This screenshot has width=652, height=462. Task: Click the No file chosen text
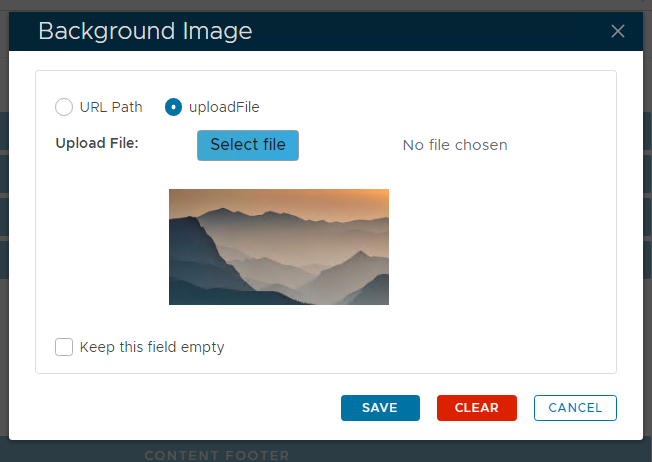pyautogui.click(x=455, y=145)
